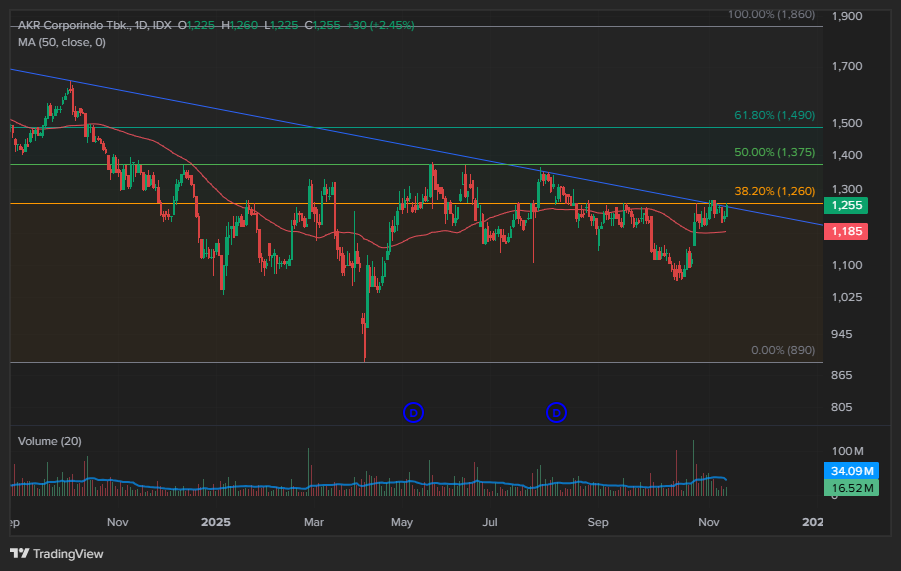Click the Mar label on time axis
The image size is (901, 571).
click(x=314, y=522)
